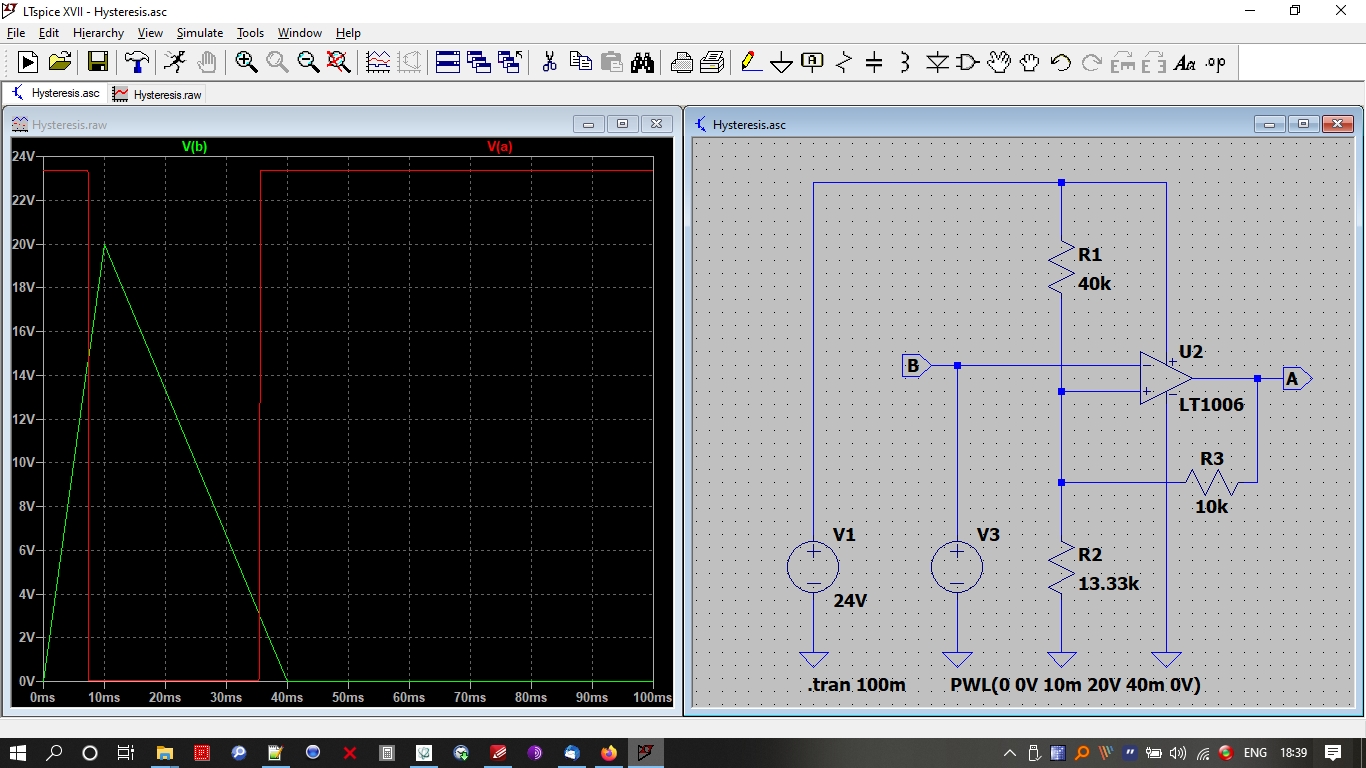Click the Undo arrow icon
1366x768 pixels.
point(1061,62)
